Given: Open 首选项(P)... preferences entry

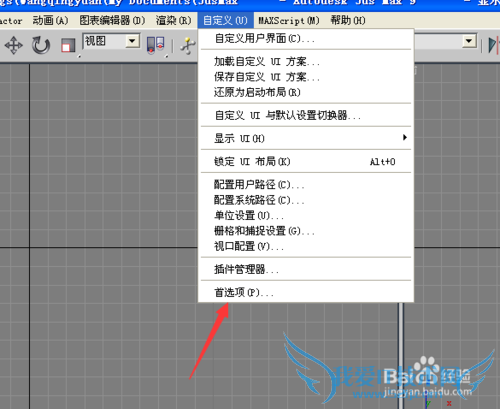Looking at the screenshot, I should pos(306,292).
